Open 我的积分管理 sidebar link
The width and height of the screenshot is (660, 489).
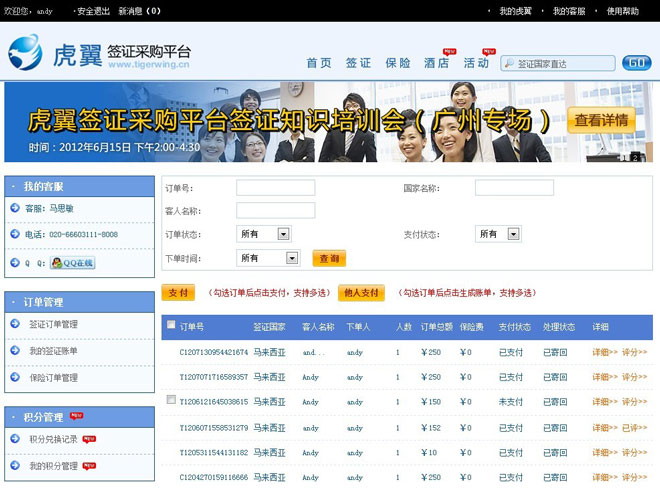53,465
